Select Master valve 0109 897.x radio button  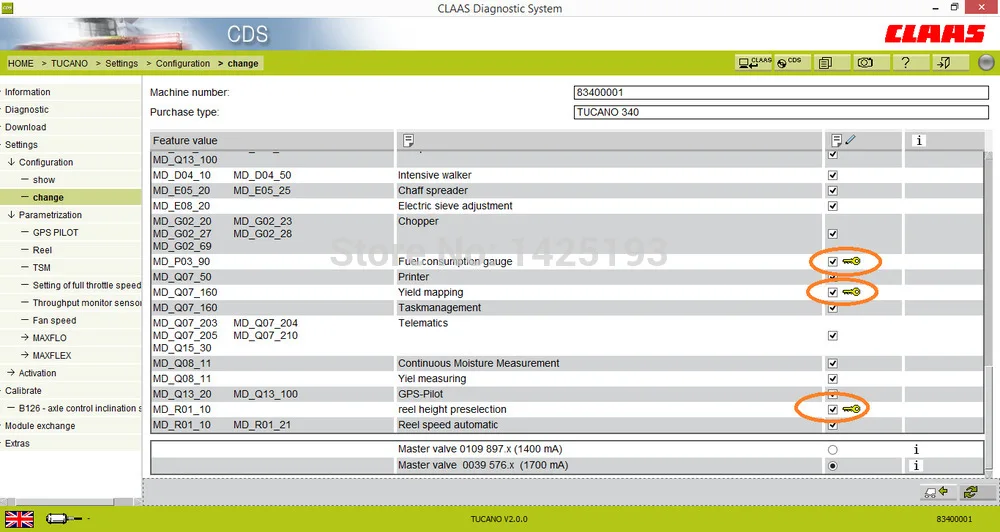(x=832, y=450)
